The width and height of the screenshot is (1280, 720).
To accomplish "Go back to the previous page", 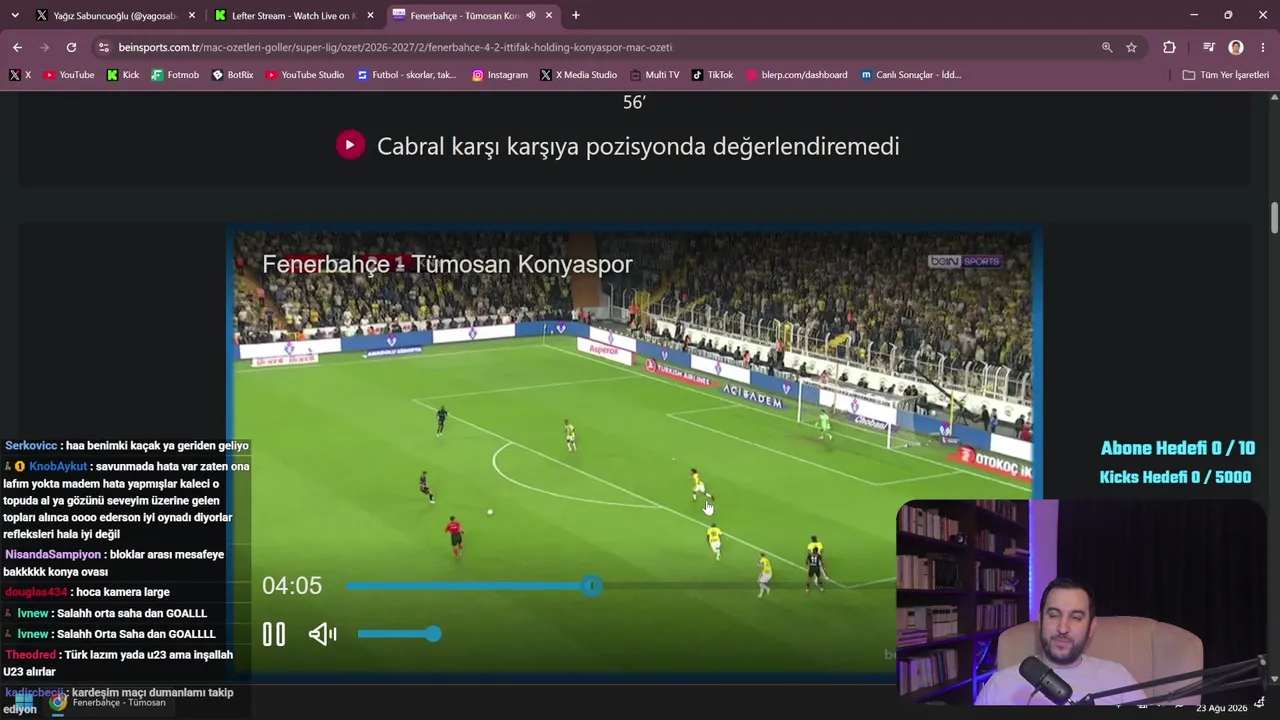I will point(17,47).
